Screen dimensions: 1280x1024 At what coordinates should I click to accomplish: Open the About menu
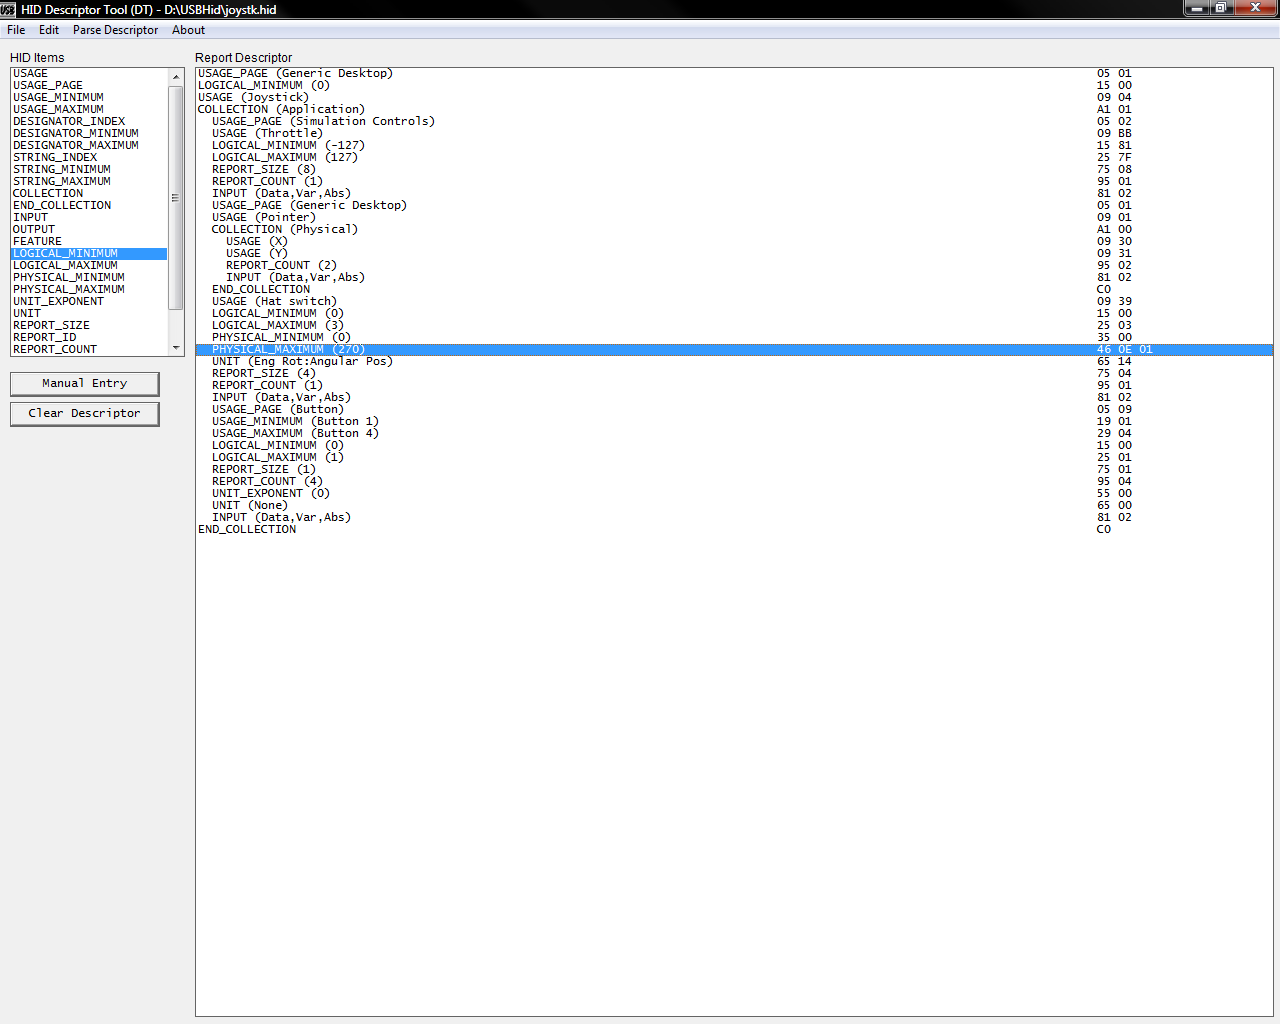coord(188,30)
